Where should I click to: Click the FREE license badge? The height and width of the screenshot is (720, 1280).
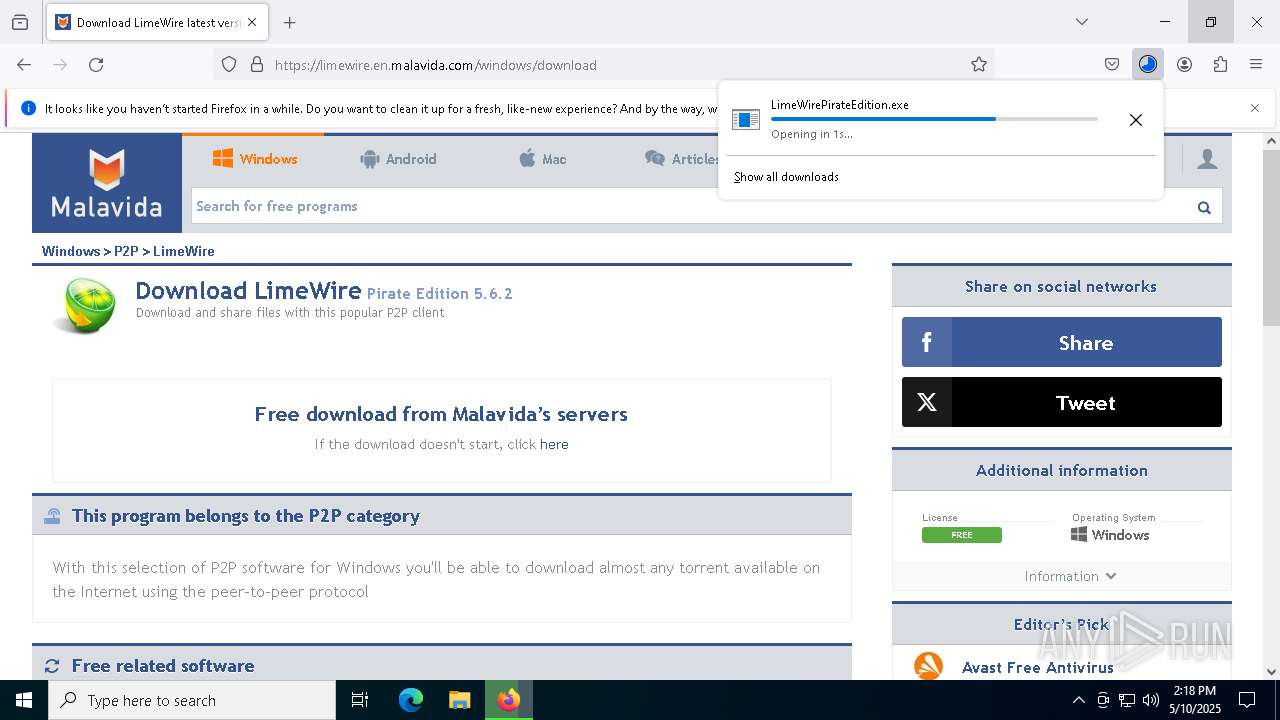coord(962,535)
